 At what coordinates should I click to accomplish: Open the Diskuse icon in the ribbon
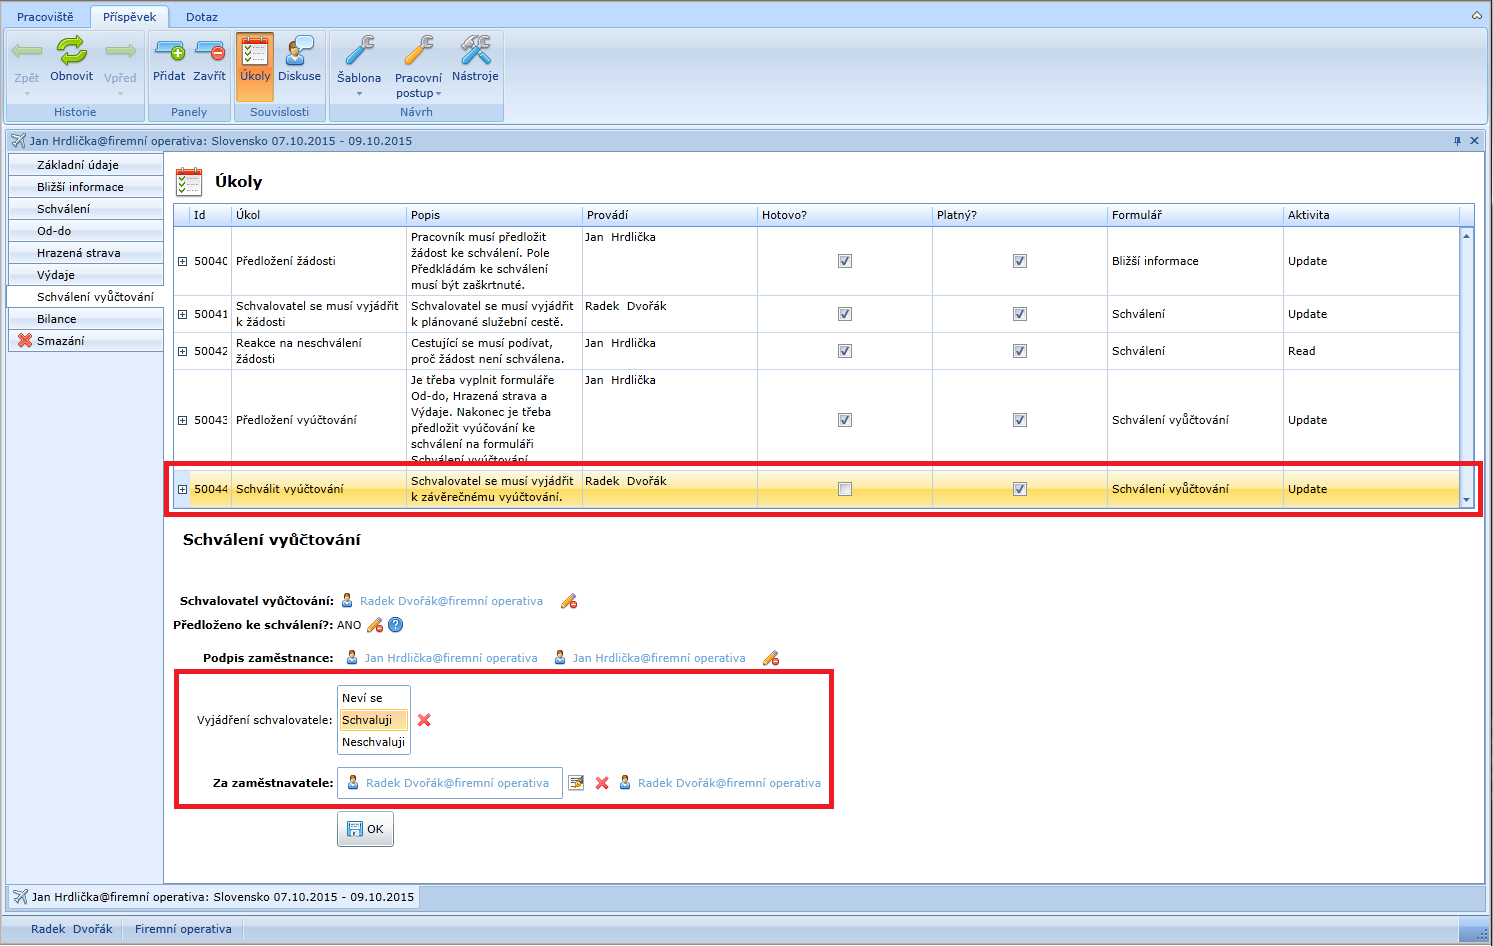pos(299,52)
